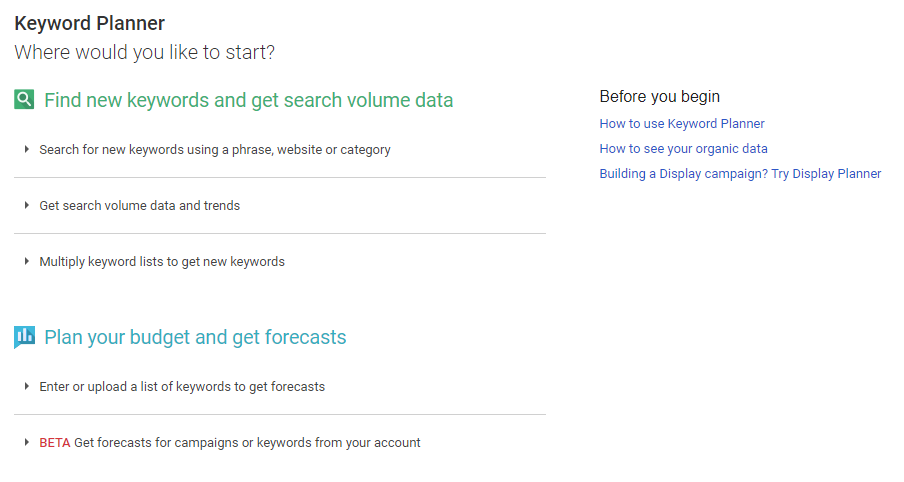
Task: Select 'Get forecasts for campaigns or keywords' option
Action: click(x=247, y=443)
